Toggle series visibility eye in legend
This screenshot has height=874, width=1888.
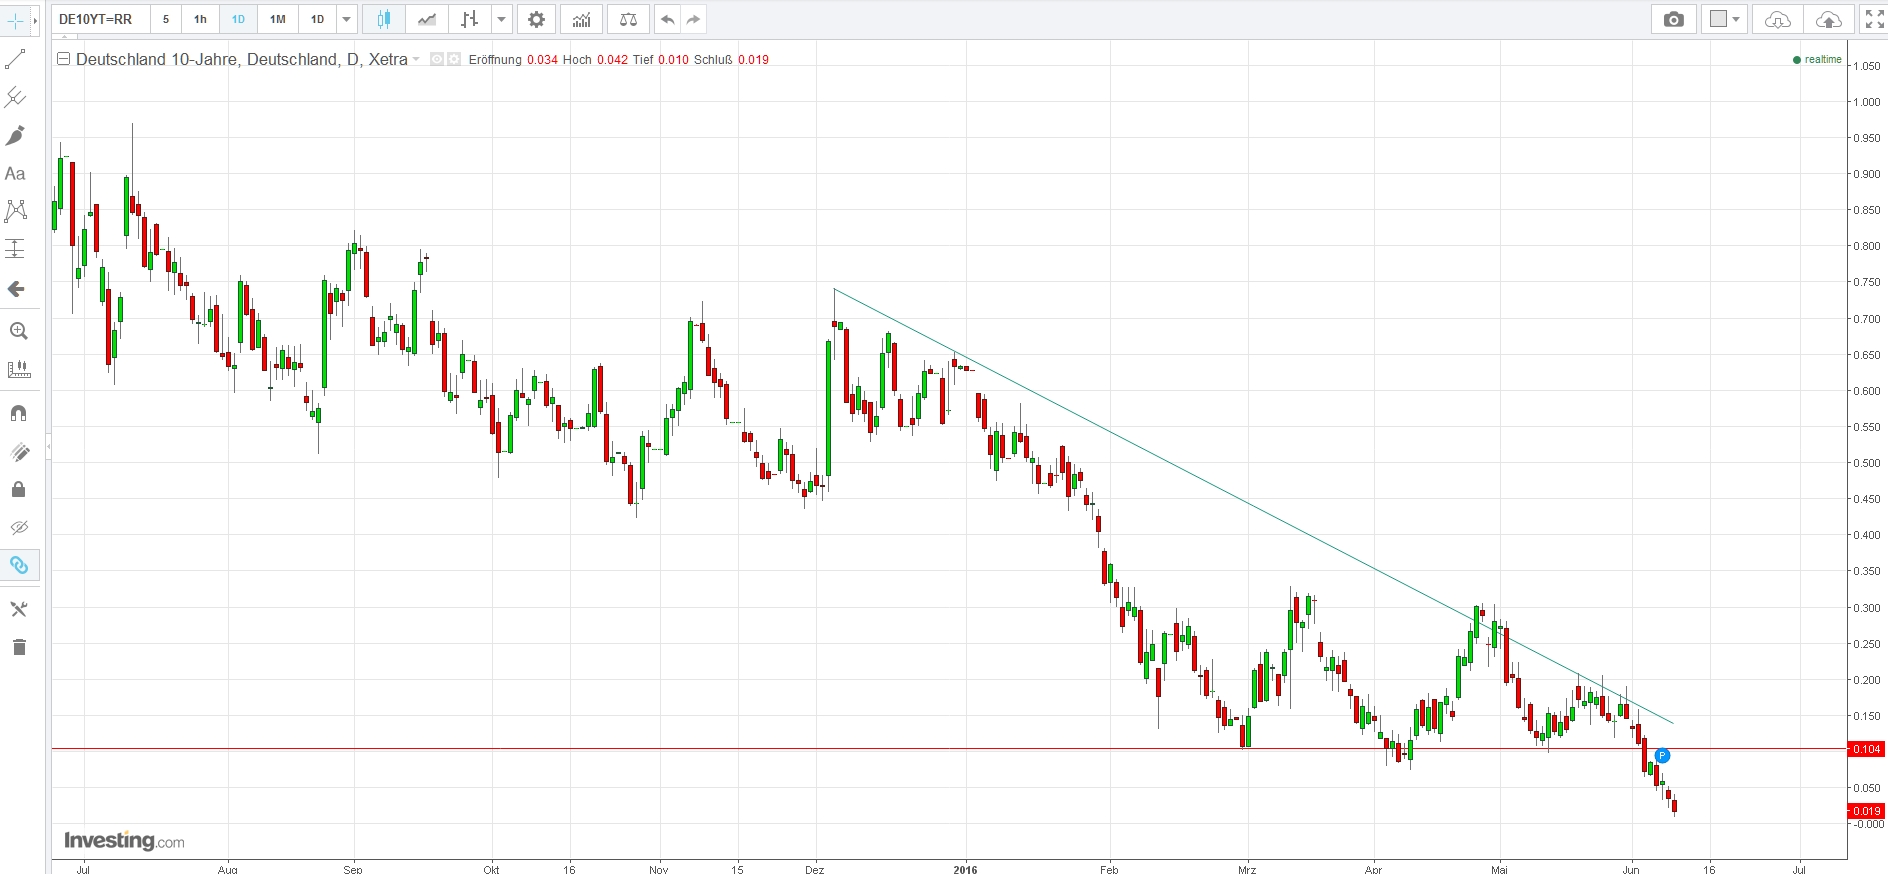pyautogui.click(x=437, y=59)
